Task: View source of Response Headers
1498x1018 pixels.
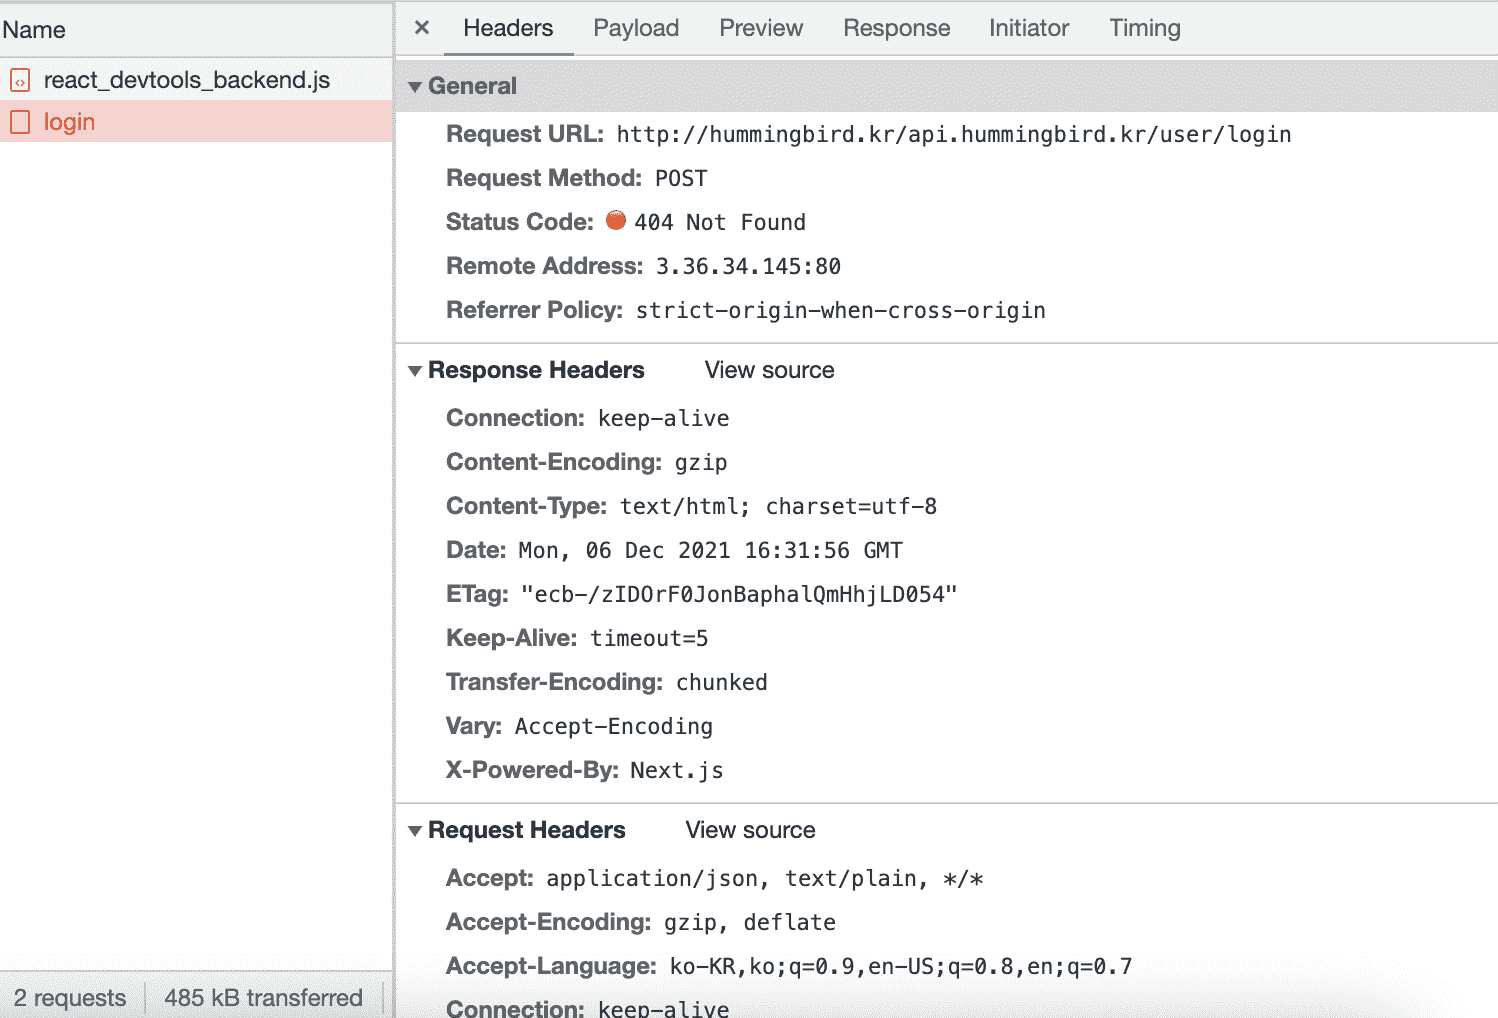Action: click(x=769, y=370)
